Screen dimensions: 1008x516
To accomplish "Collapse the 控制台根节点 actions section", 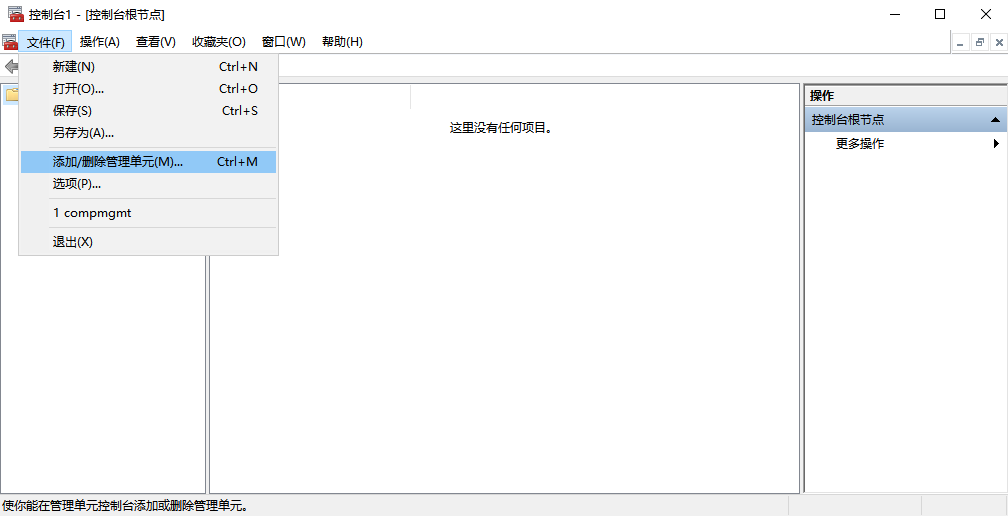I will click(x=995, y=120).
